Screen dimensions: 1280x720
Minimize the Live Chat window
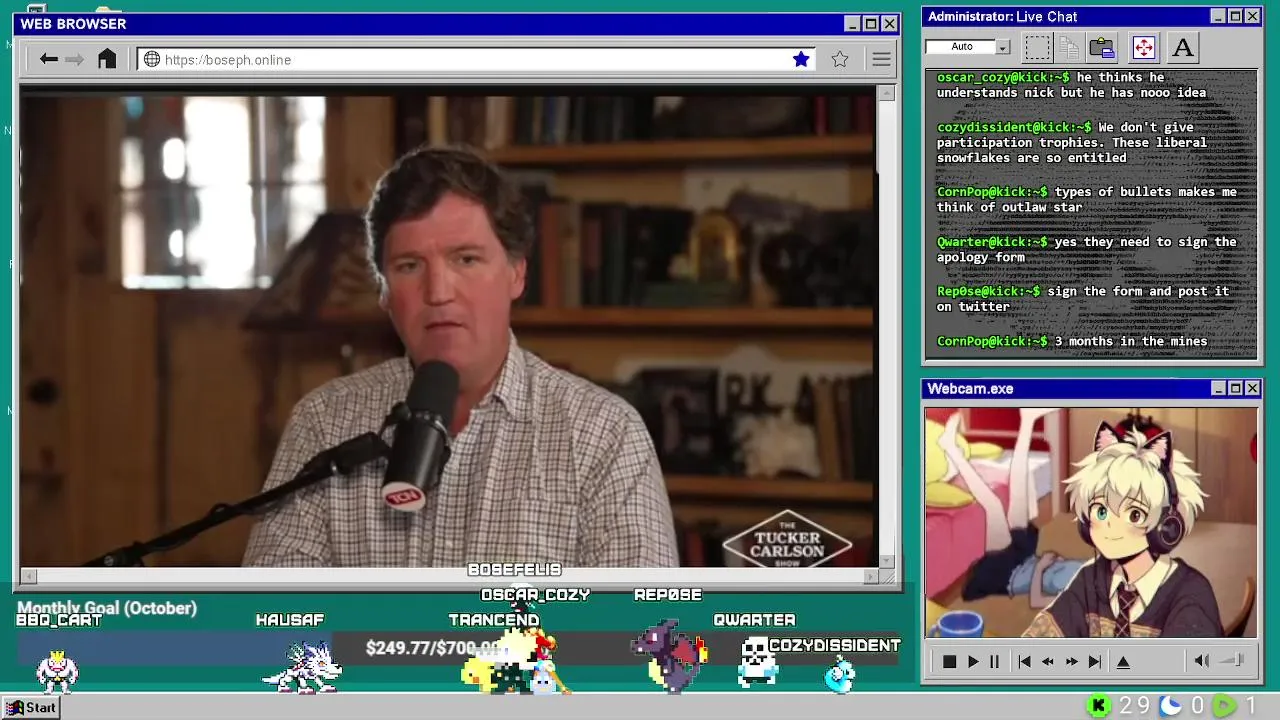[1217, 16]
